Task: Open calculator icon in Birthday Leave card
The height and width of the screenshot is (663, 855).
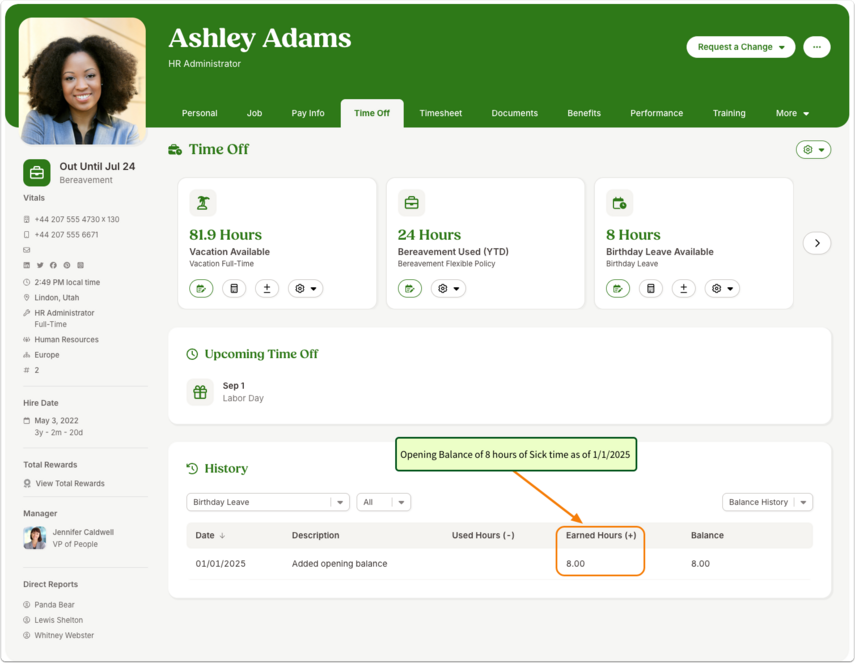Action: tap(651, 288)
